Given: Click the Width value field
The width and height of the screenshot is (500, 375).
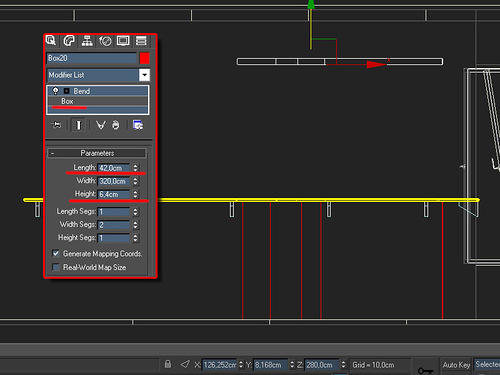Looking at the screenshot, I should [x=114, y=181].
